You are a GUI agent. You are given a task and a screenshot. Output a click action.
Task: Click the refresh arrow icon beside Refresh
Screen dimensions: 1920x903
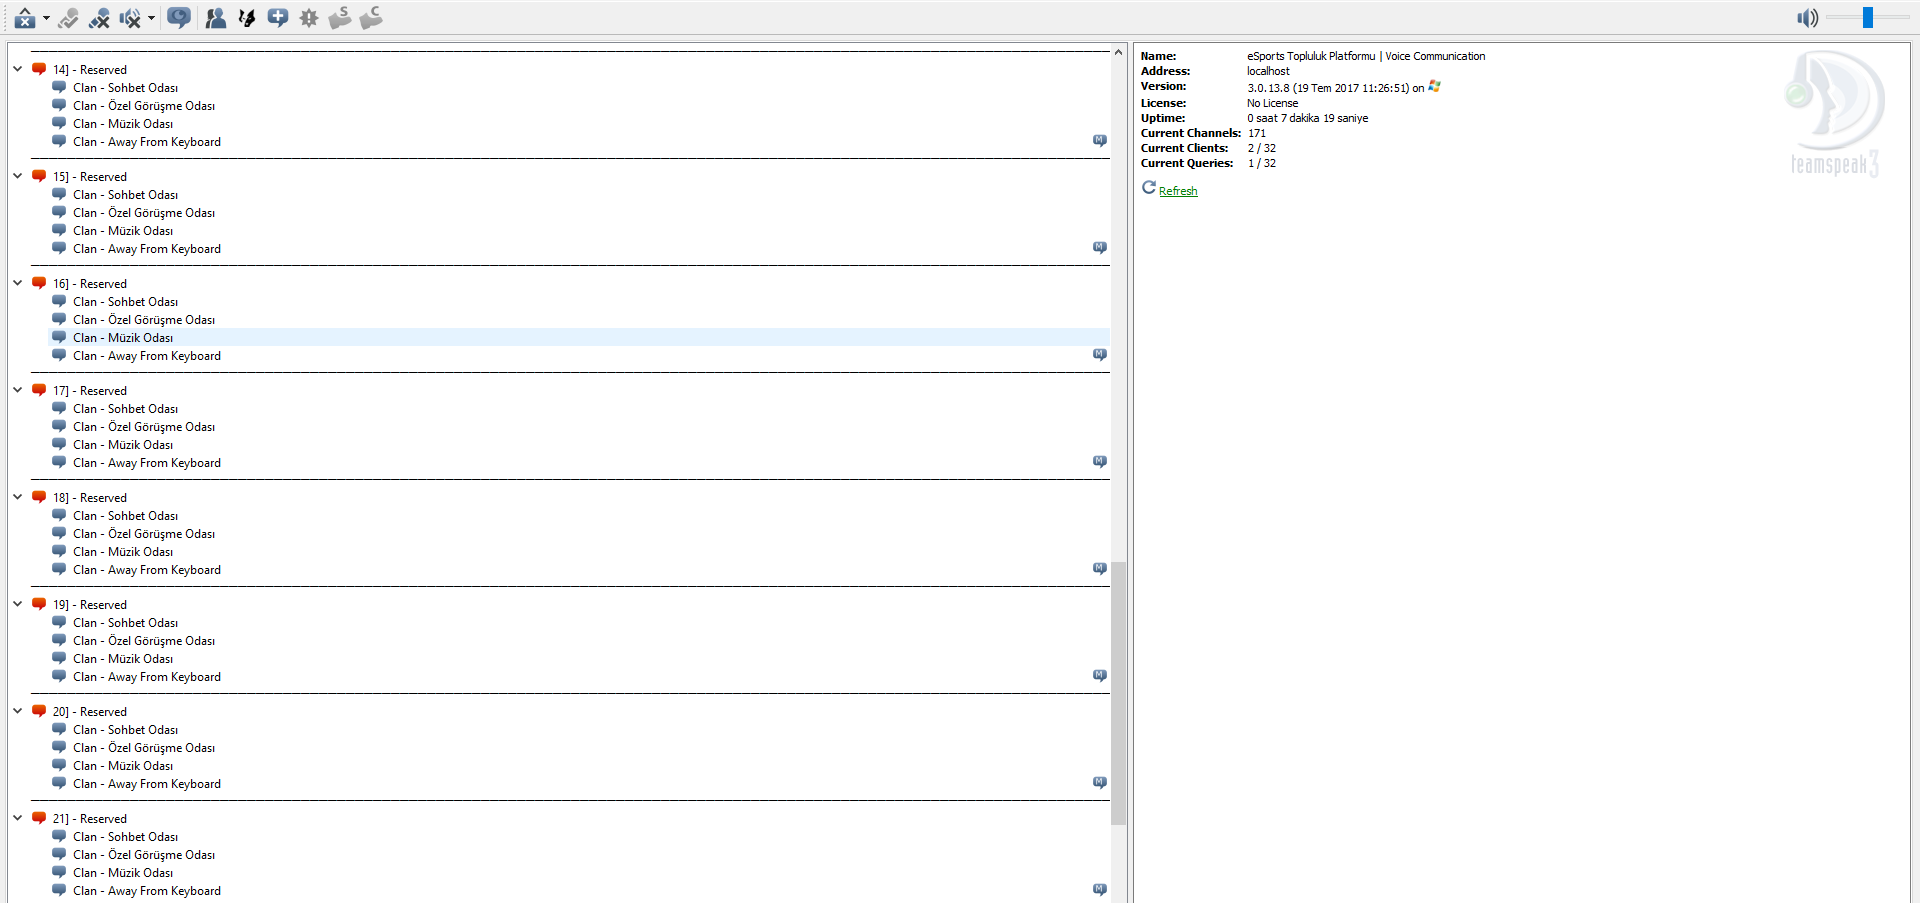(1149, 188)
